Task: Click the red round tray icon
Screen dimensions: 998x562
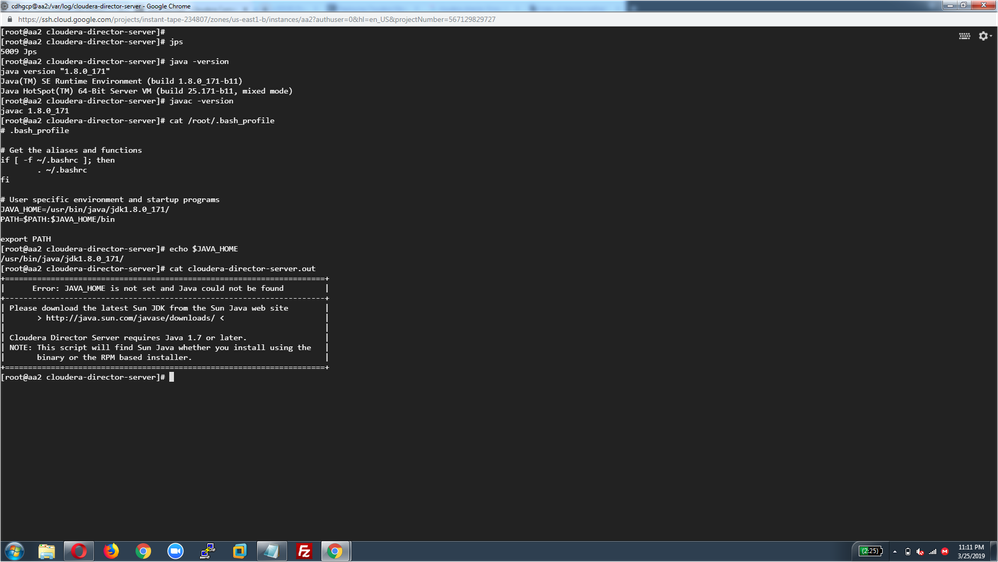Action: click(x=945, y=552)
